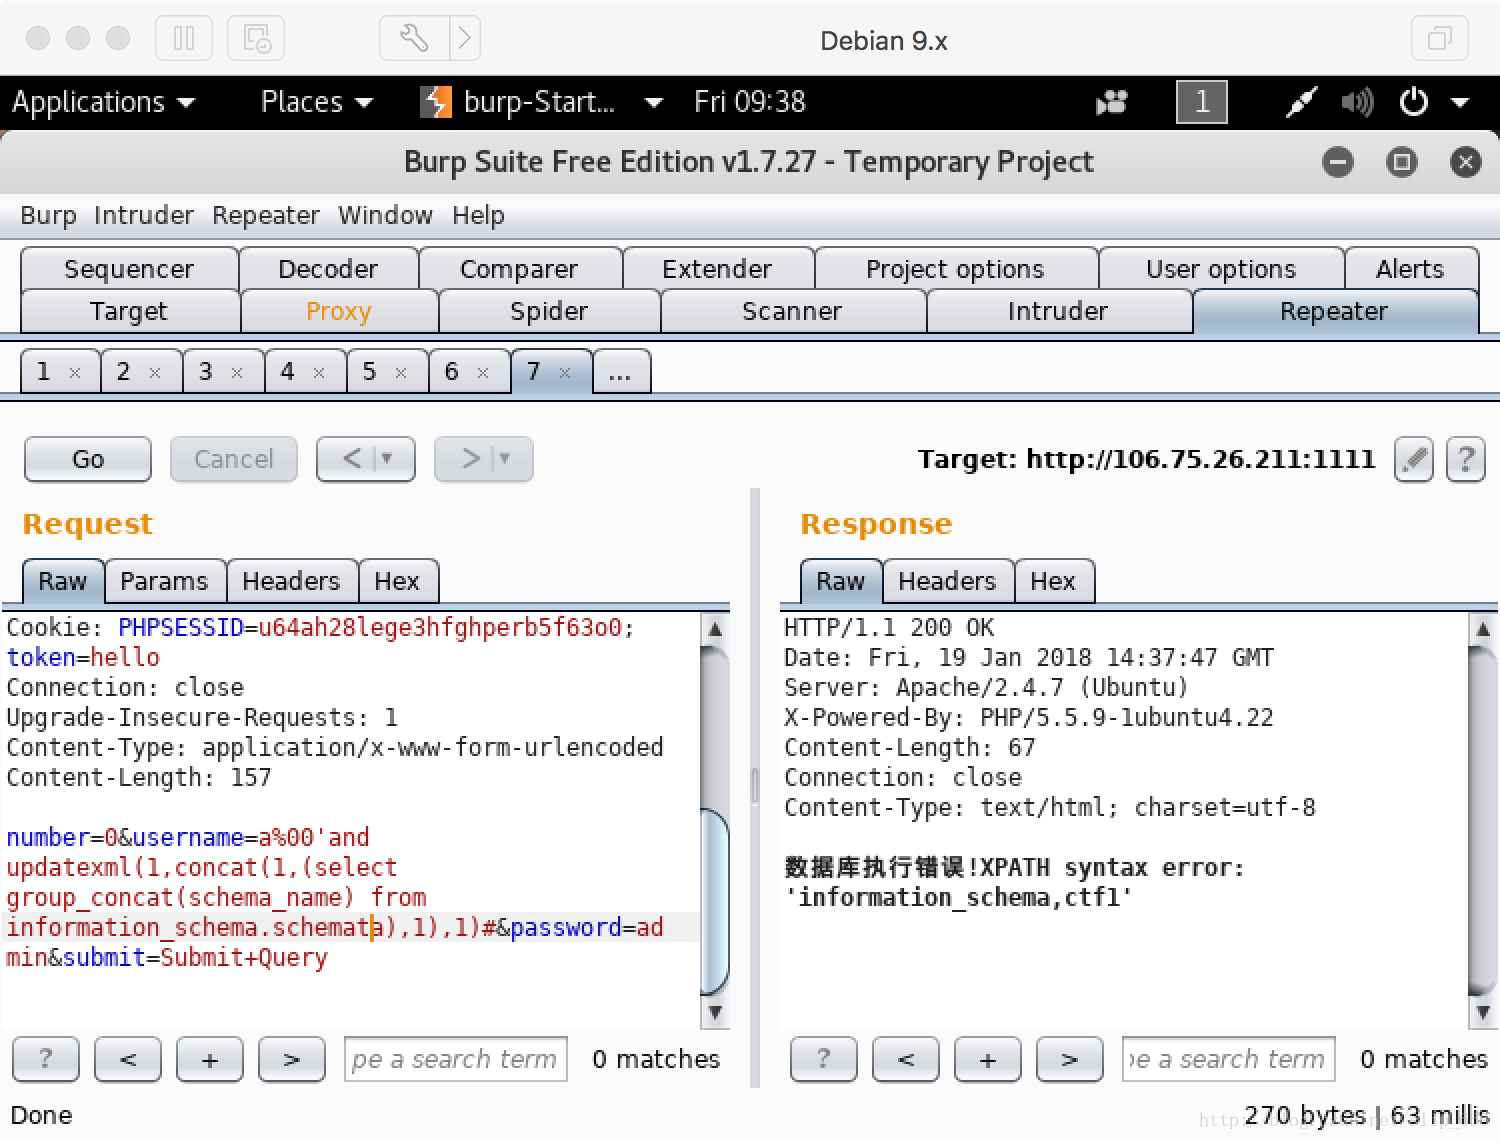
Task: Expand the system menu arrow beside power
Action: [x=1460, y=102]
